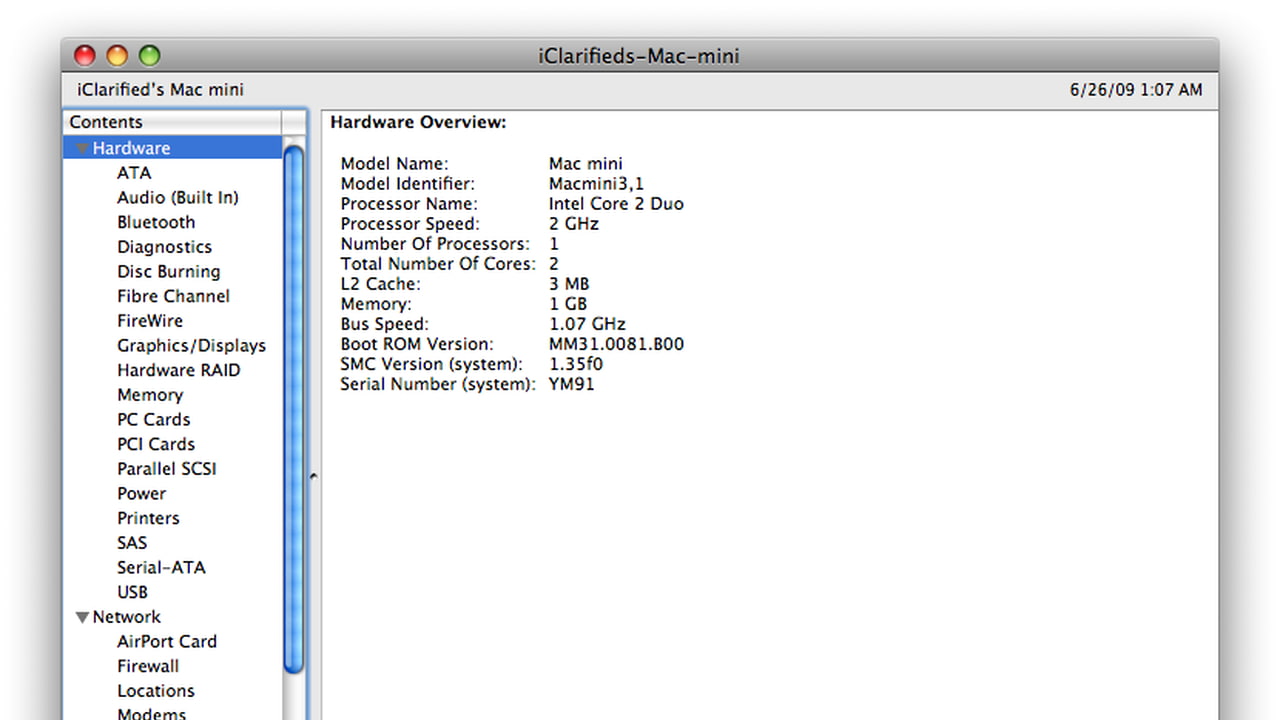Open AirPort Card details
The width and height of the screenshot is (1280, 720).
pyautogui.click(x=167, y=642)
